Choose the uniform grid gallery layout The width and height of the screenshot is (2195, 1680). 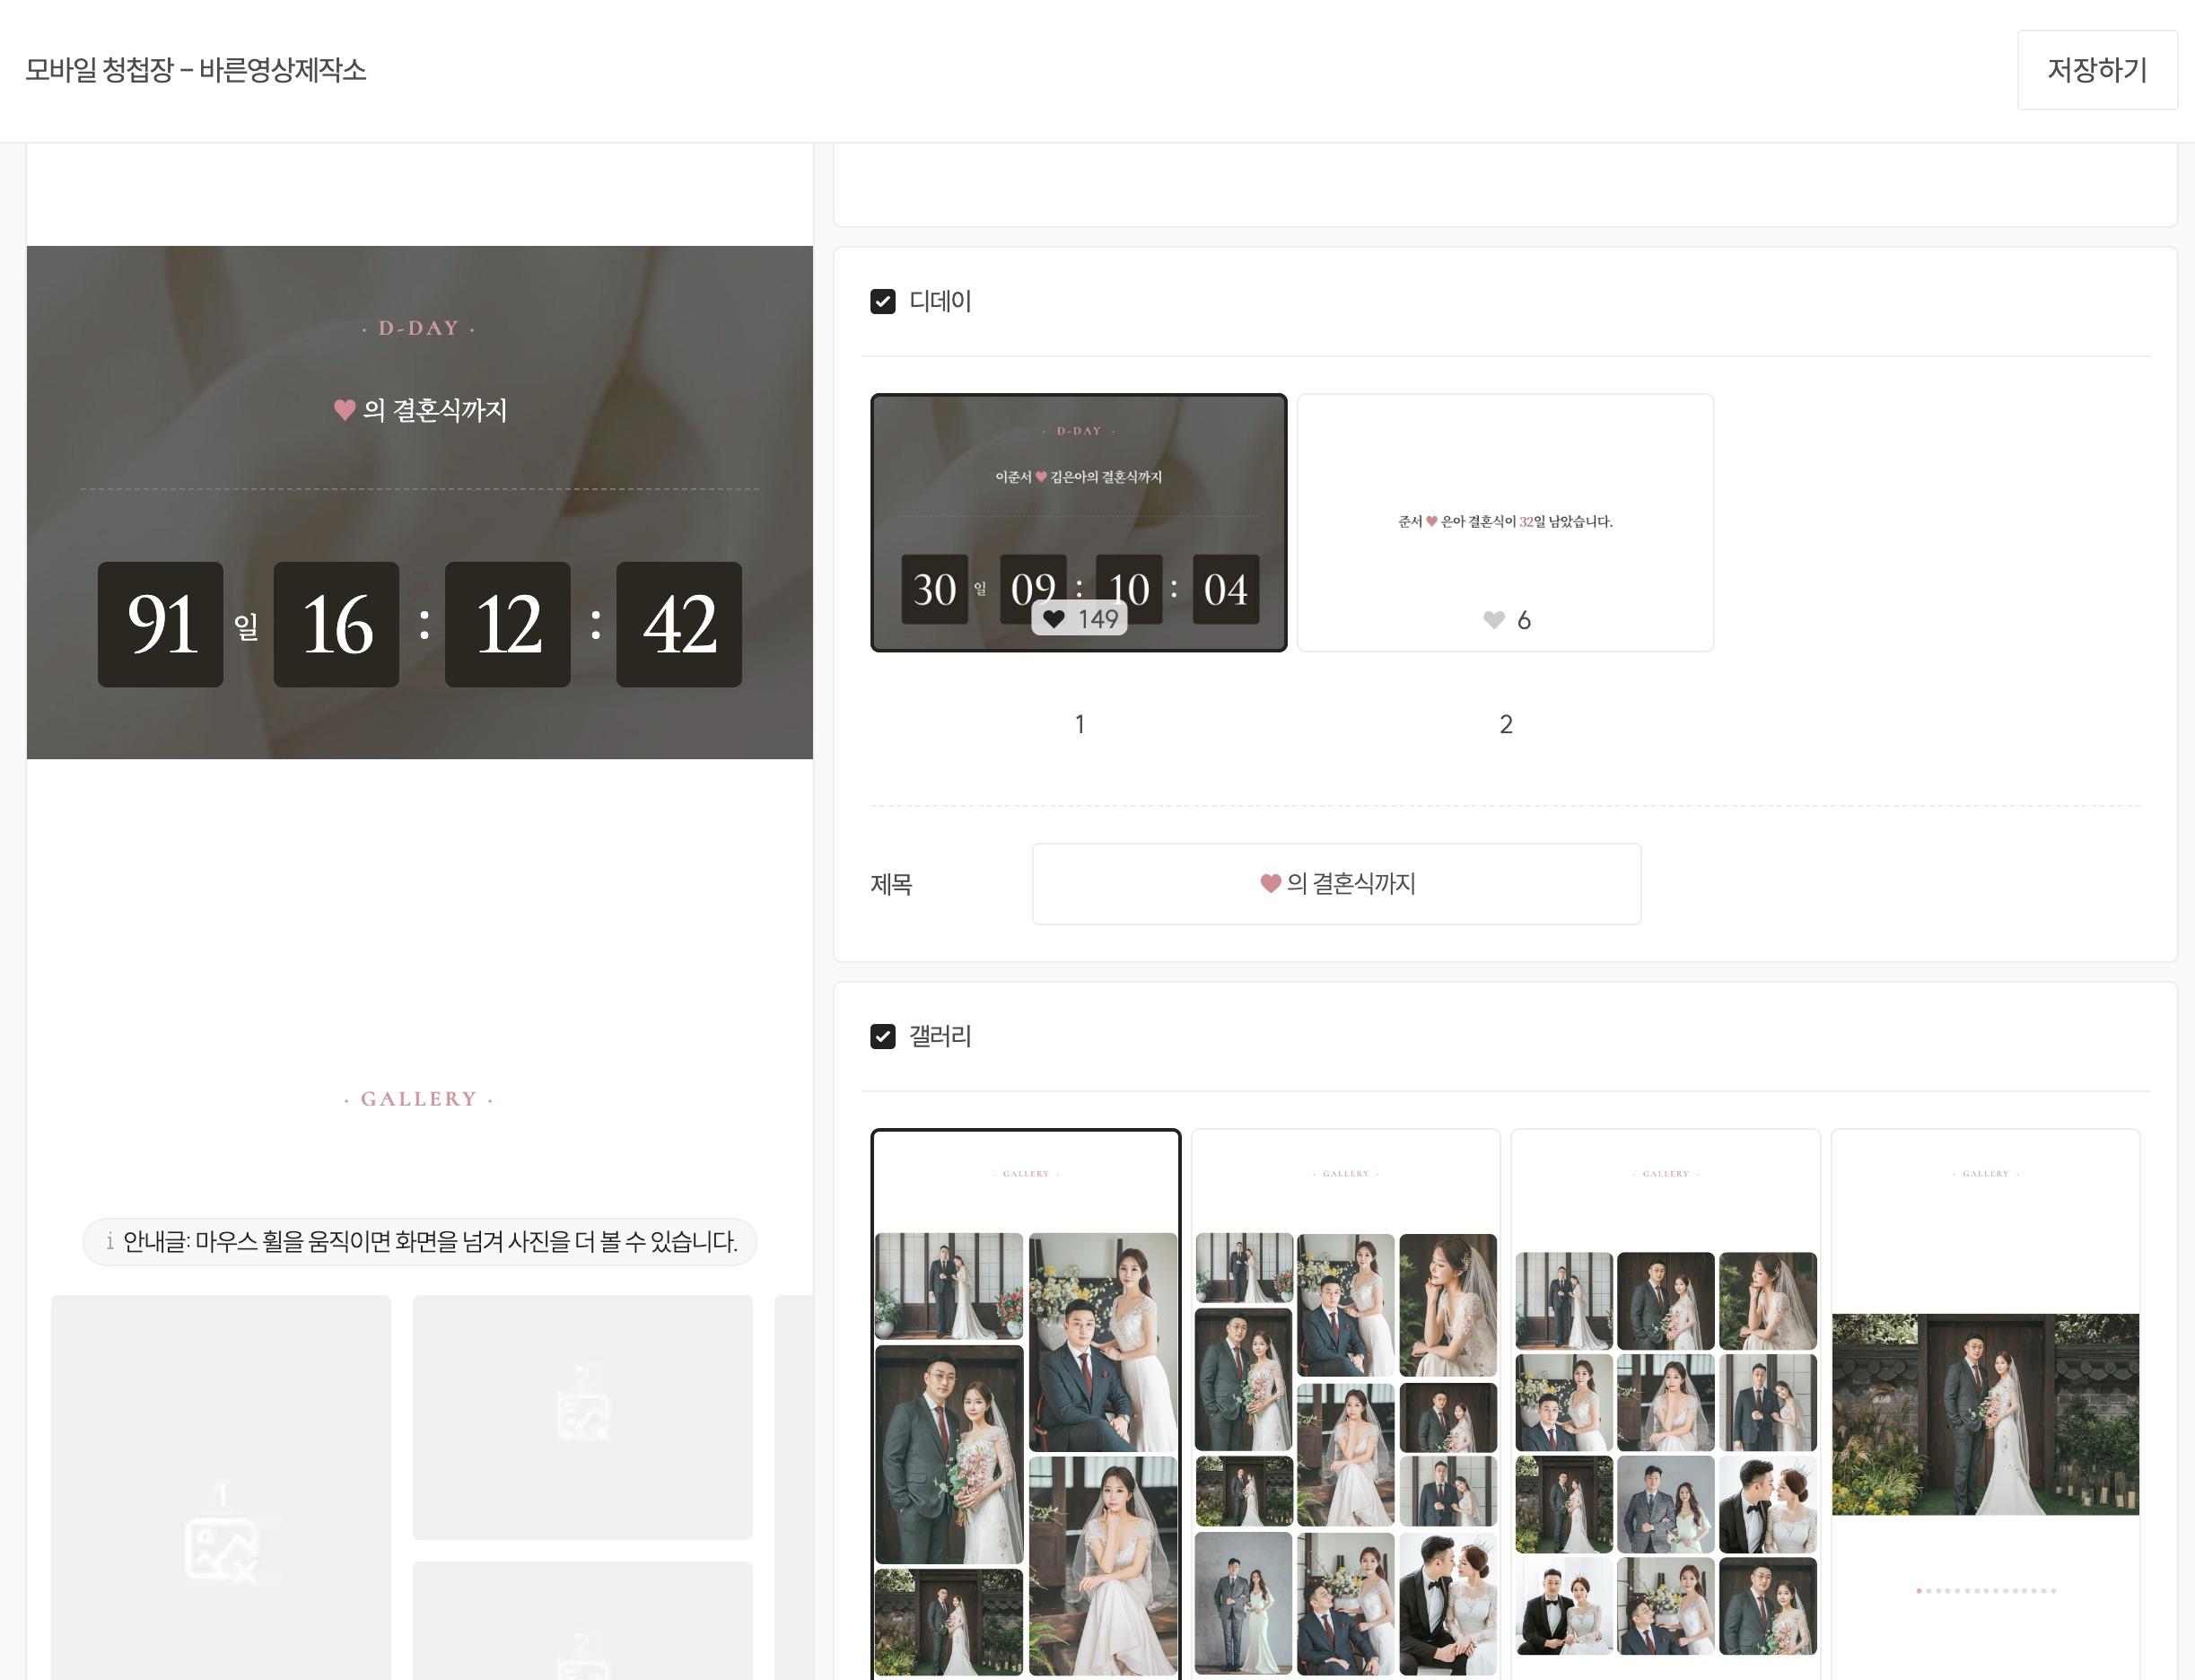point(1665,1400)
